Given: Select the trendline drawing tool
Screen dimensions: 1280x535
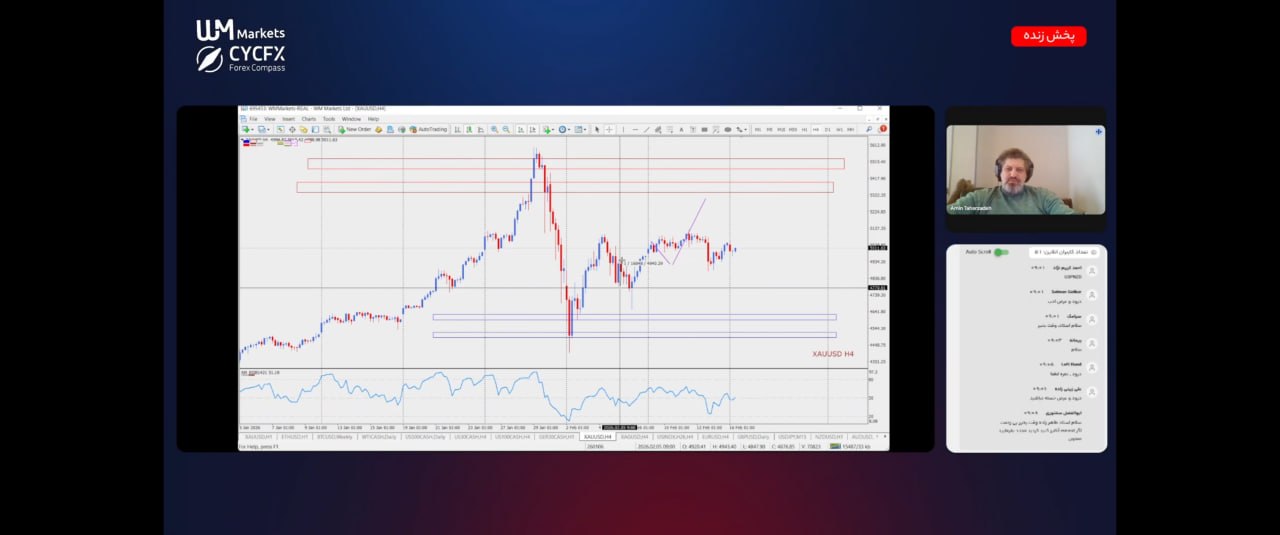Looking at the screenshot, I should click(x=646, y=129).
